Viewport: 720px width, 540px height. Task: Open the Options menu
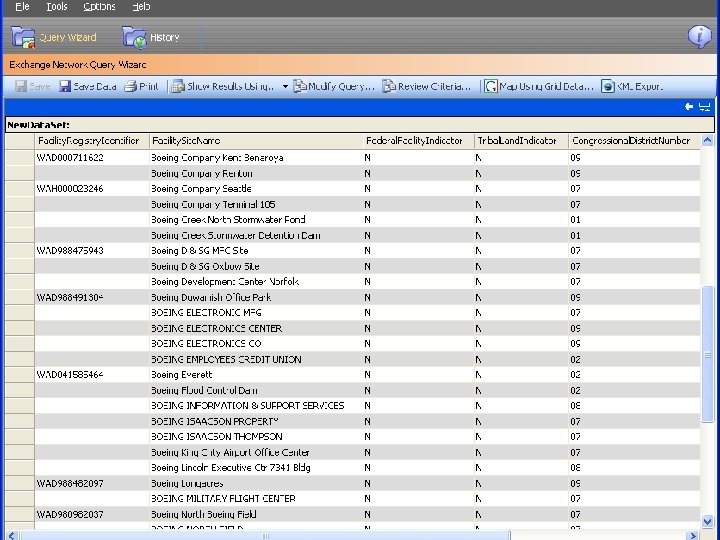coord(100,7)
